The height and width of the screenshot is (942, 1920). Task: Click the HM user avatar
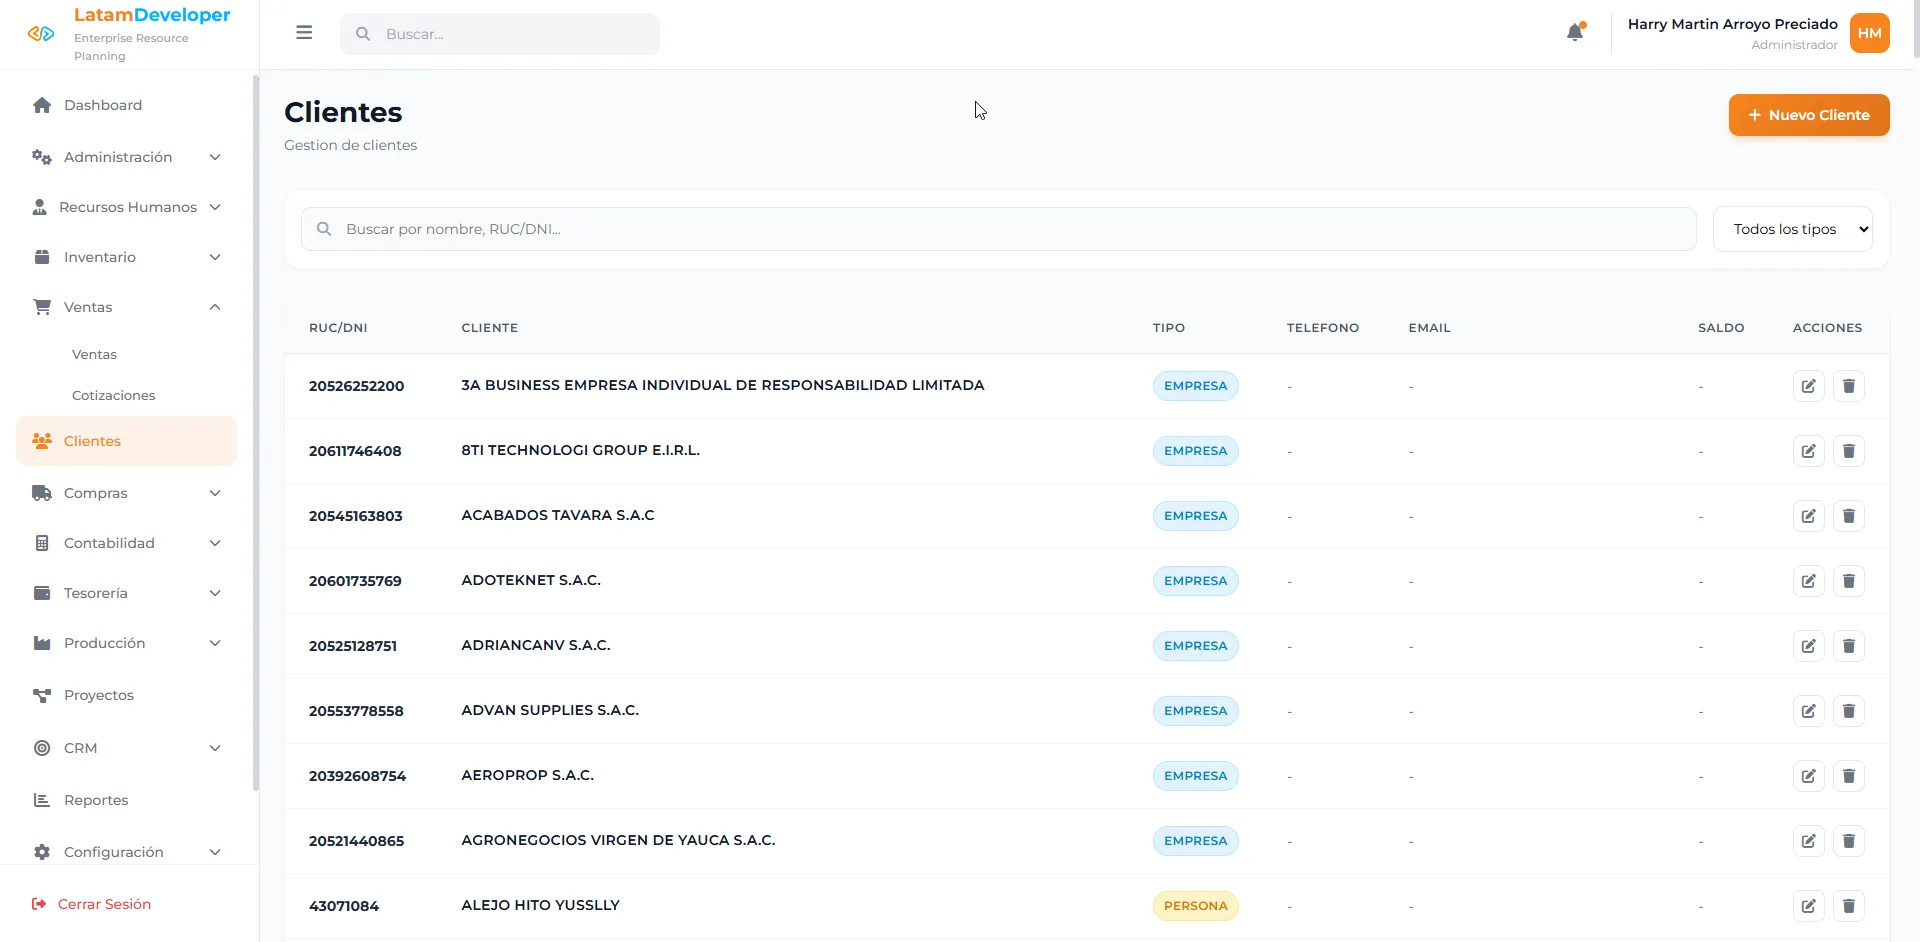[1869, 33]
